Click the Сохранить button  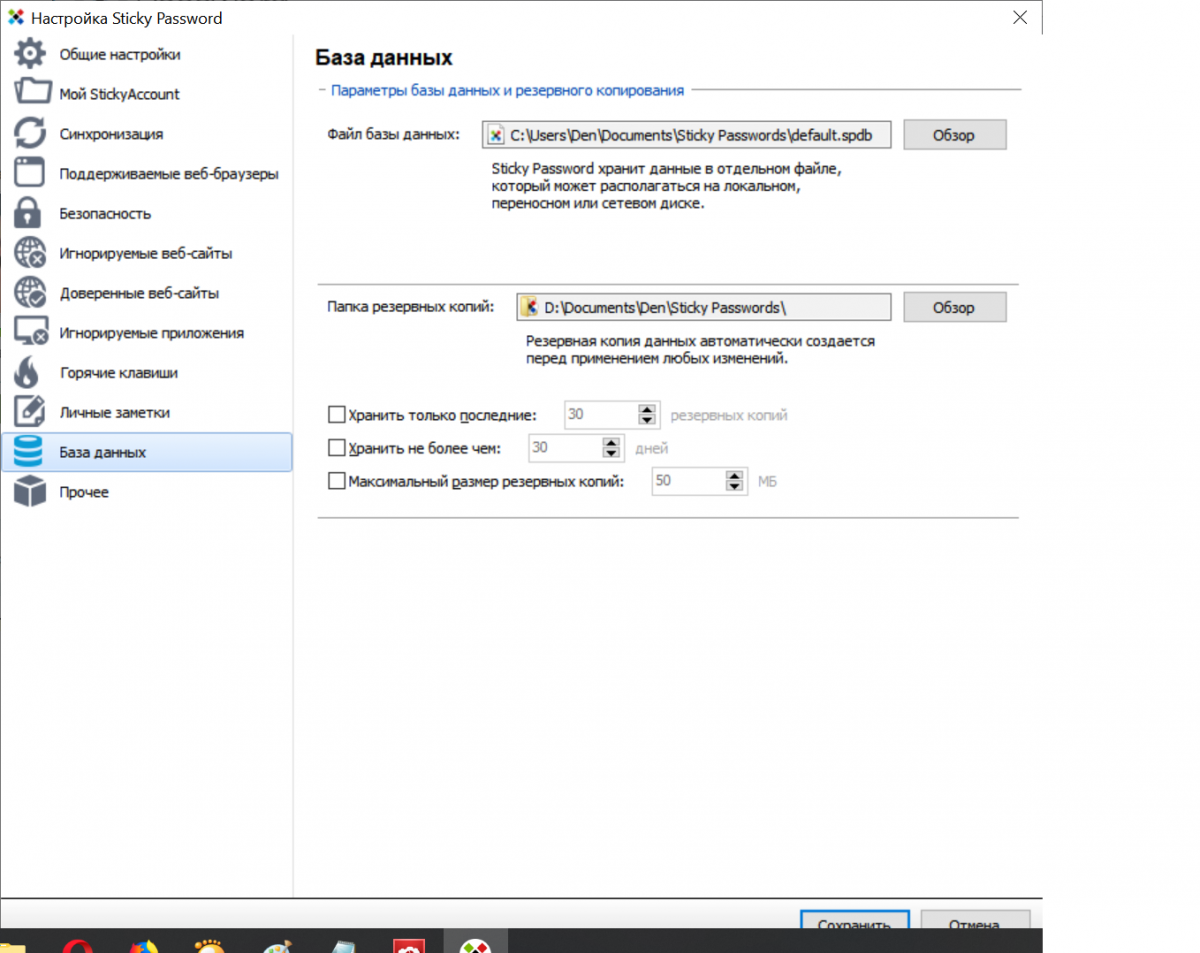click(855, 918)
